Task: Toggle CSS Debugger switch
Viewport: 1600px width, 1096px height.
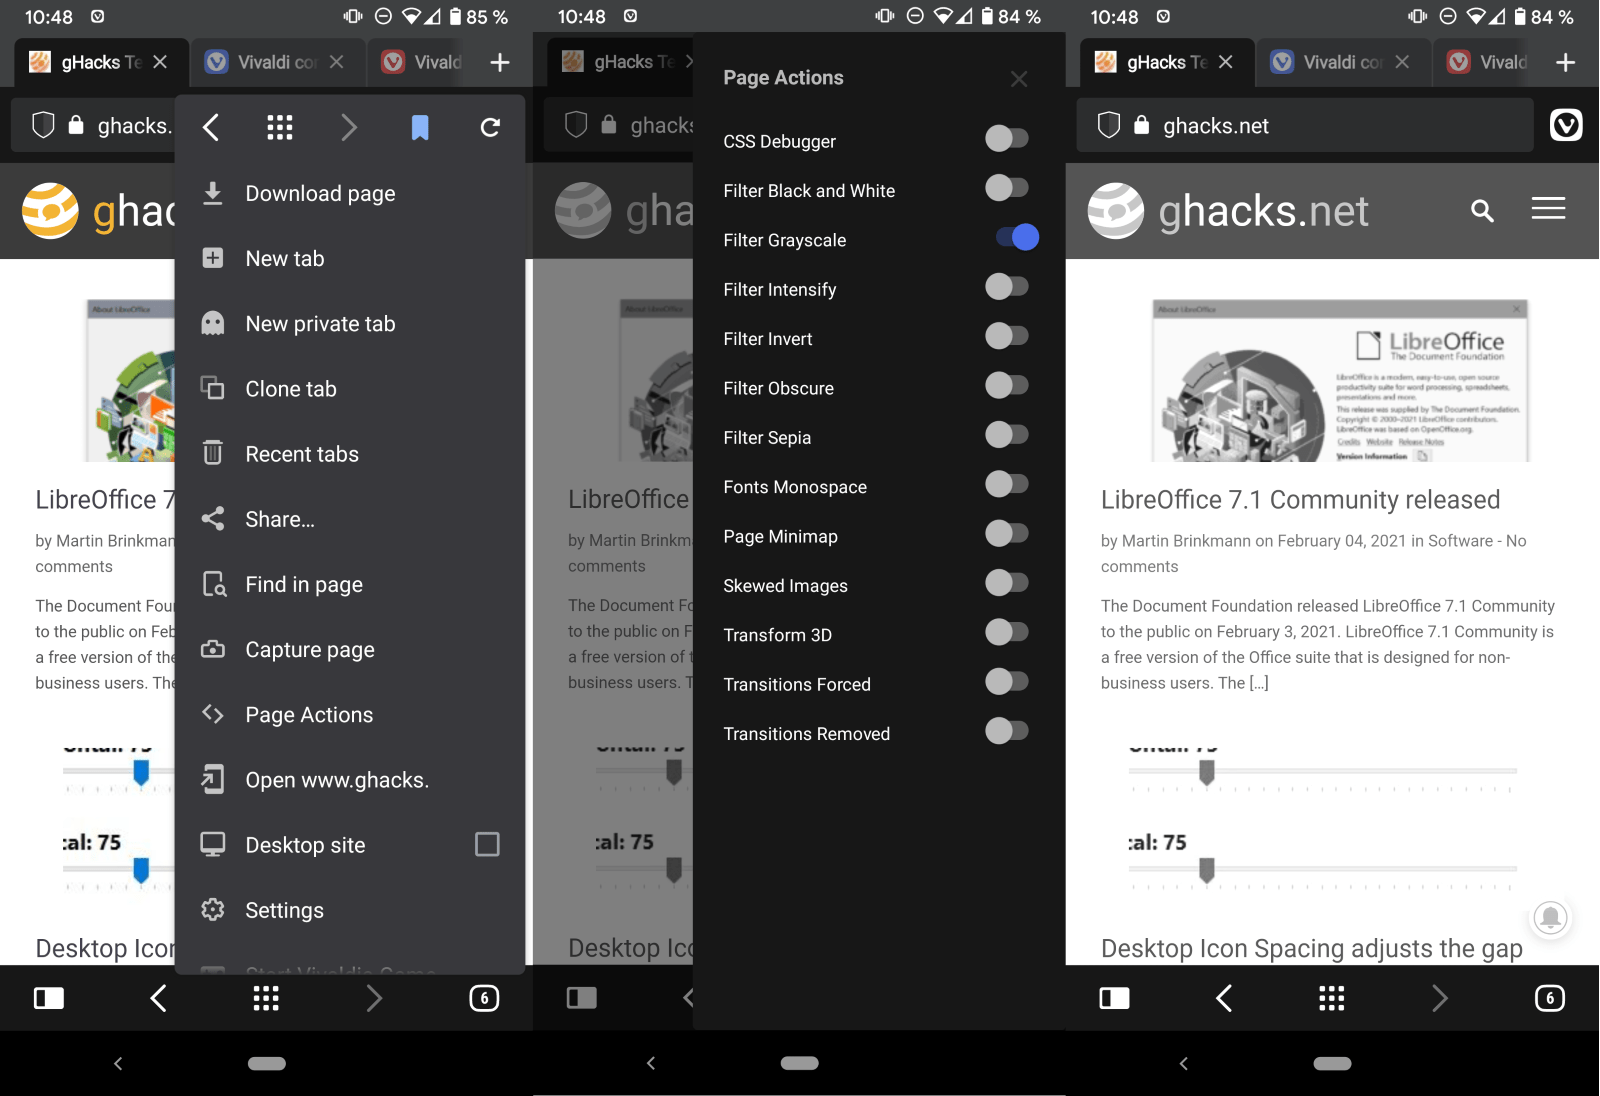Action: tap(1007, 138)
